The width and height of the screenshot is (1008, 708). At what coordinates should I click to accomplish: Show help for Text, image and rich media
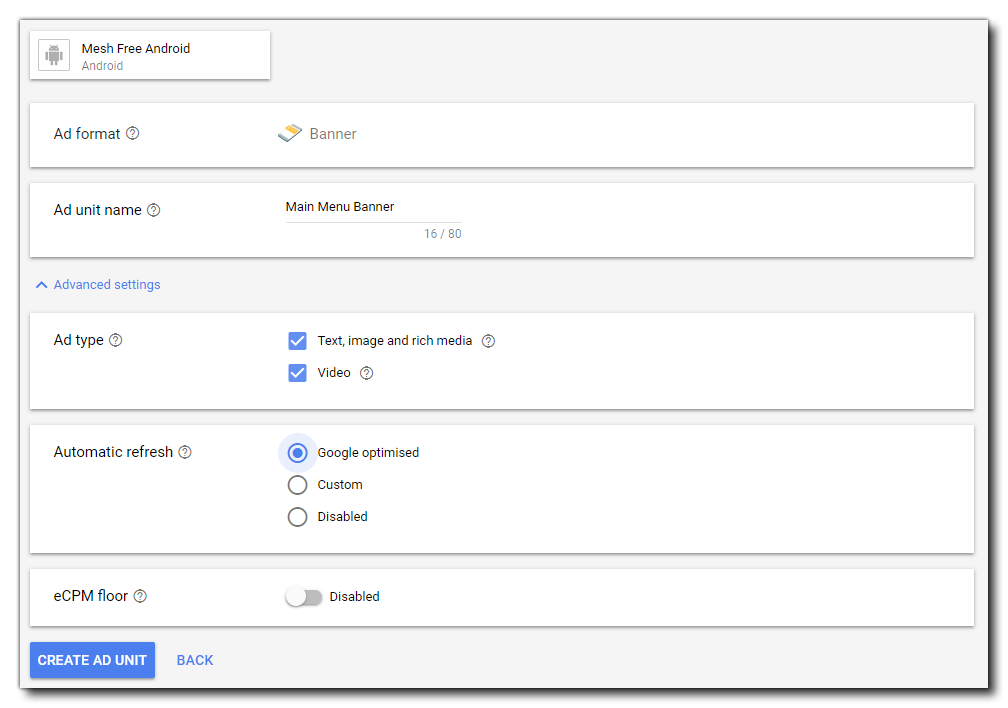488,341
